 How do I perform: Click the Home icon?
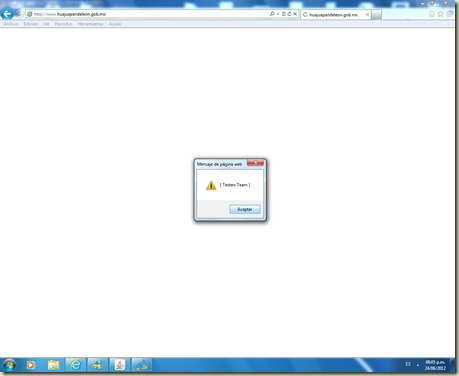pyautogui.click(x=432, y=14)
